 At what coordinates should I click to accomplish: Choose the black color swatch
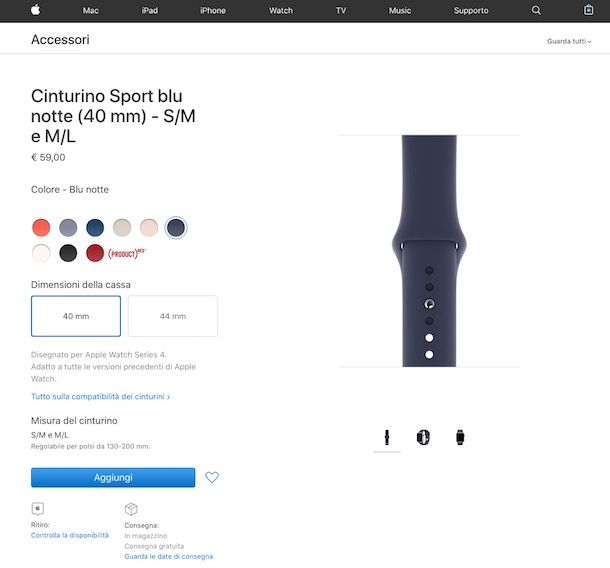(x=68, y=253)
